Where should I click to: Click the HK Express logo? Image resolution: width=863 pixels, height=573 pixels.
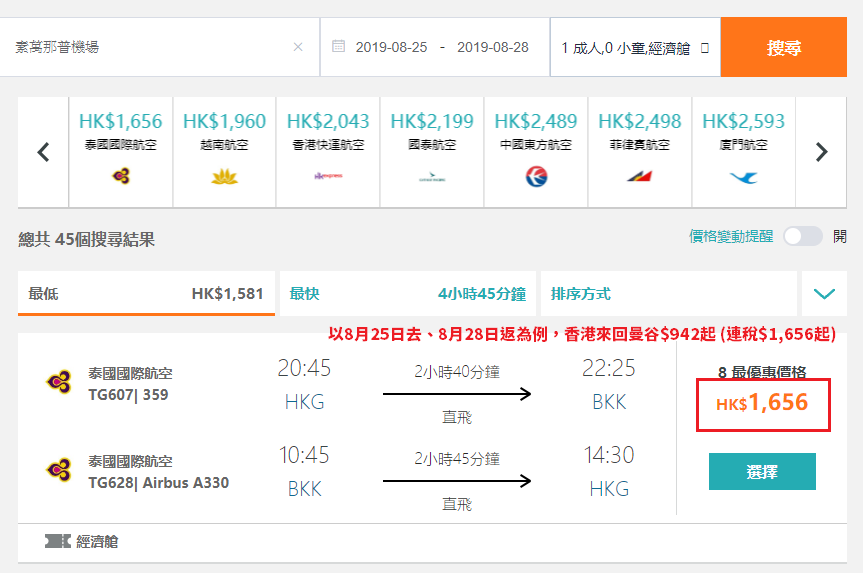tap(328, 176)
